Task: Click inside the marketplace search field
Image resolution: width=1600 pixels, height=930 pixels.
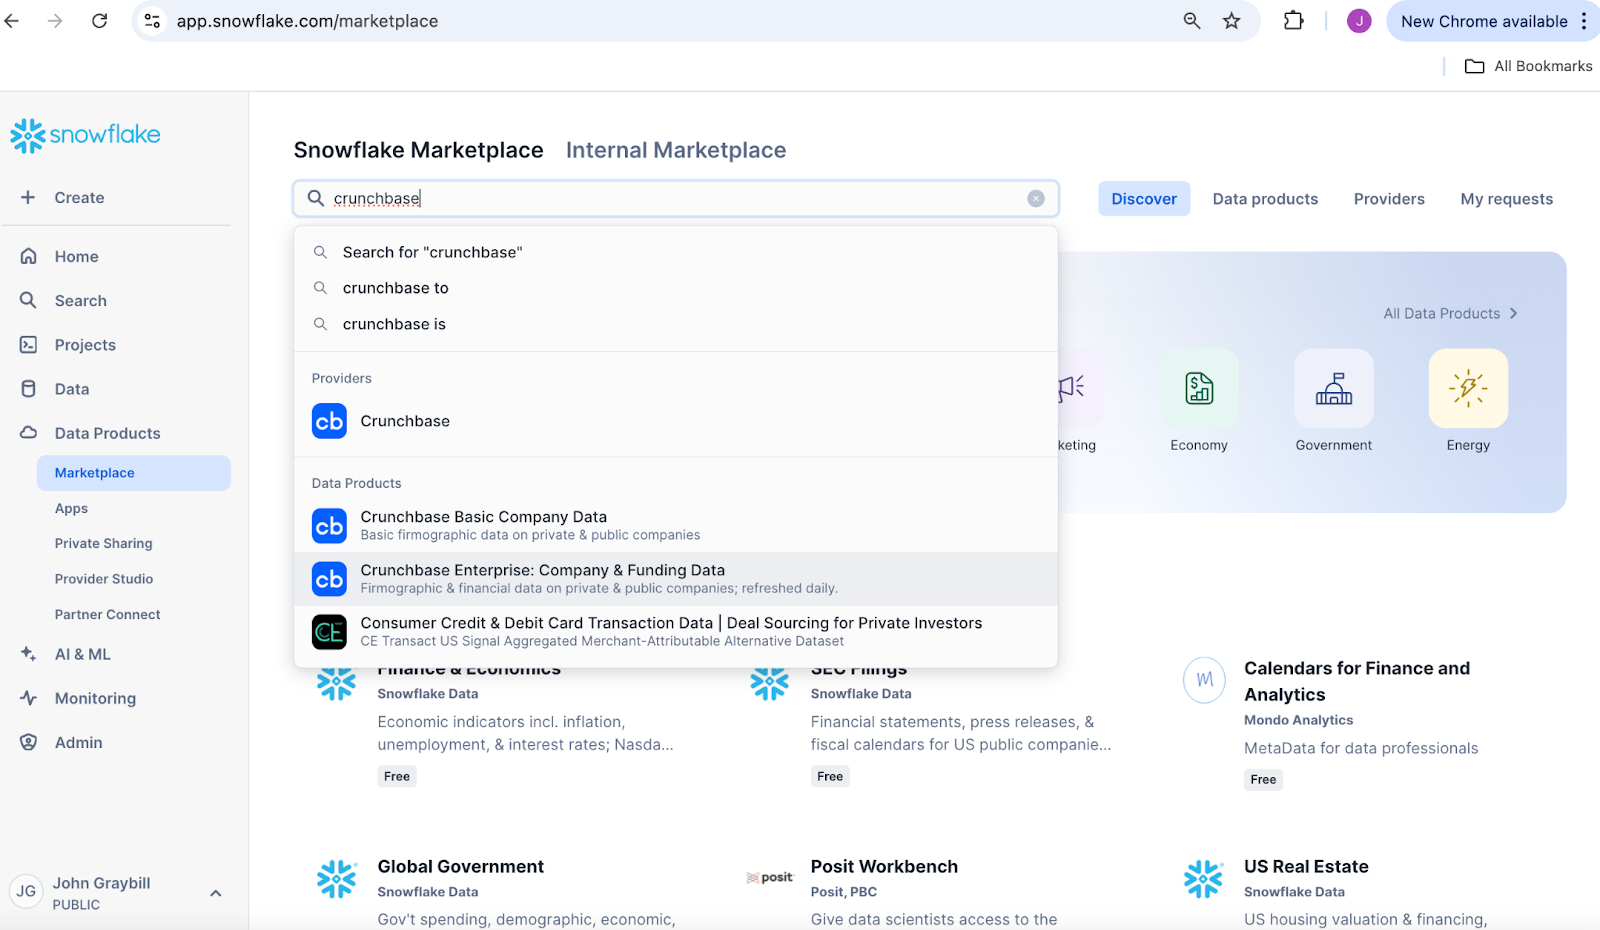Action: click(x=676, y=198)
